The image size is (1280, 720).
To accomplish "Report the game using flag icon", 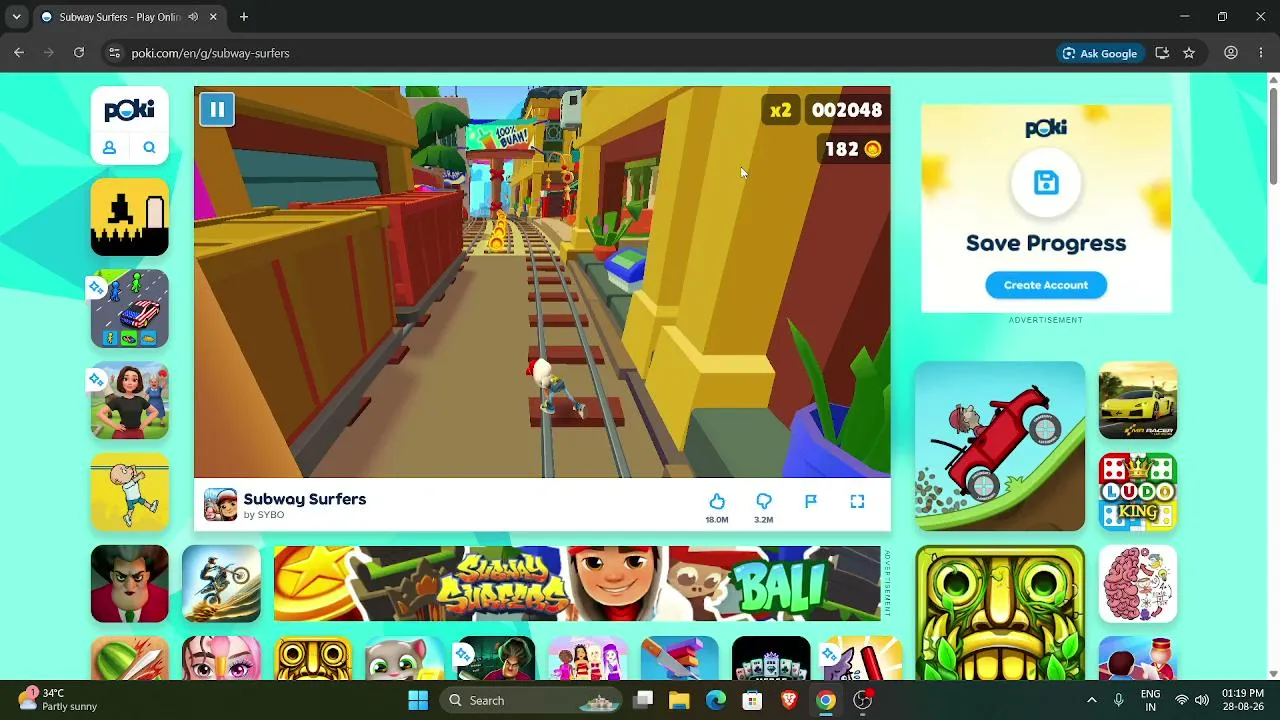I will coord(811,502).
